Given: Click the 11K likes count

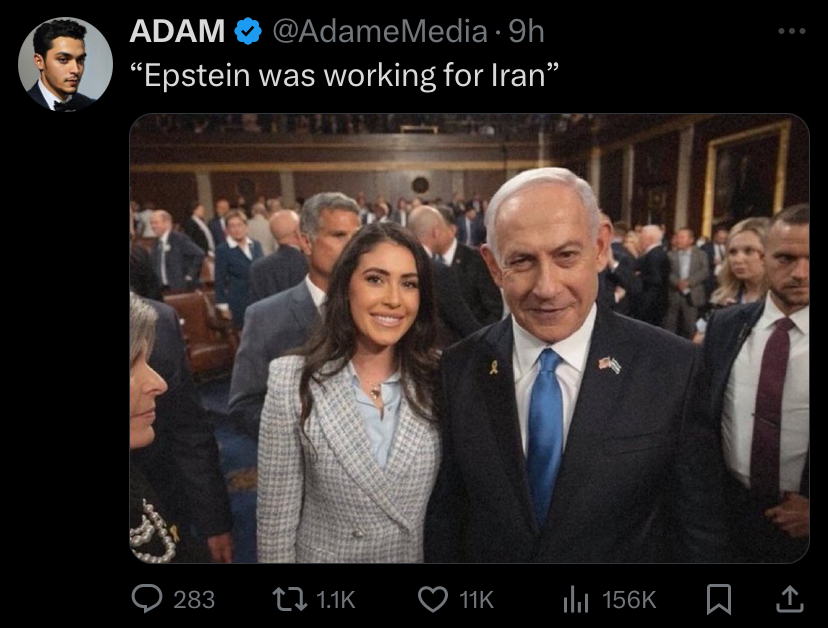Looking at the screenshot, I should [476, 600].
